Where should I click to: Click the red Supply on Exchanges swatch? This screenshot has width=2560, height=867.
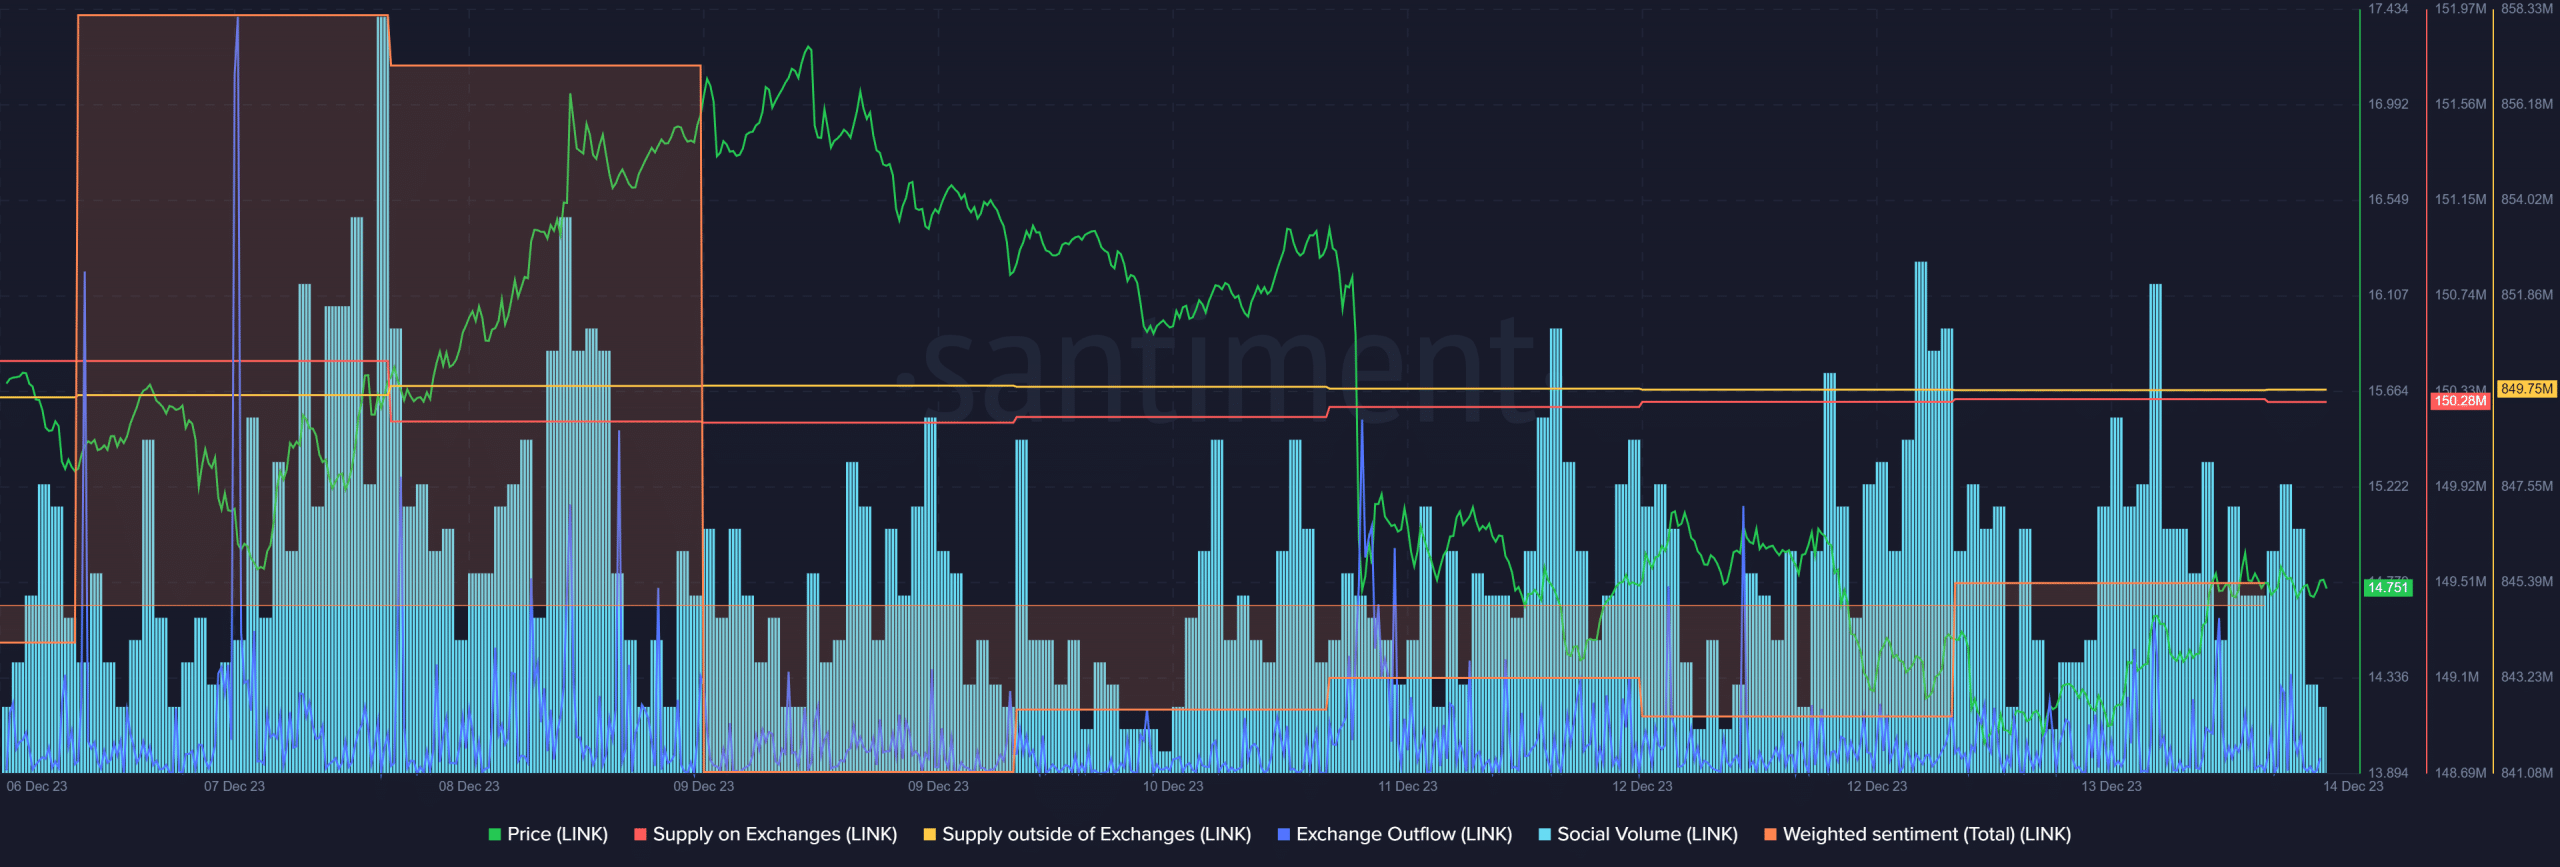click(x=640, y=834)
